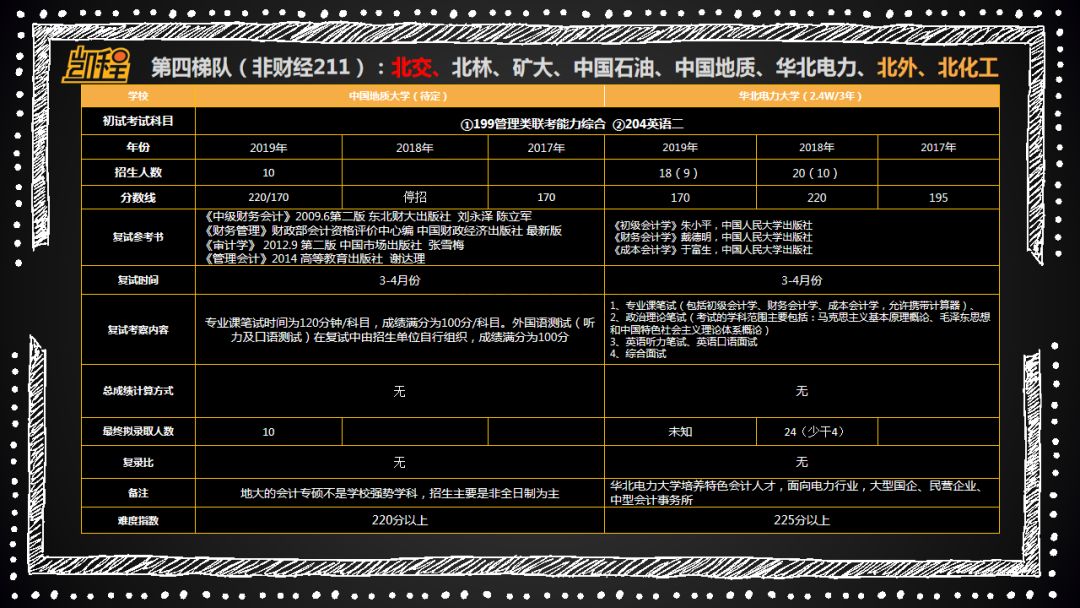Select 2017年 under 中国地质大学
This screenshot has height=608, width=1080.
[546, 147]
